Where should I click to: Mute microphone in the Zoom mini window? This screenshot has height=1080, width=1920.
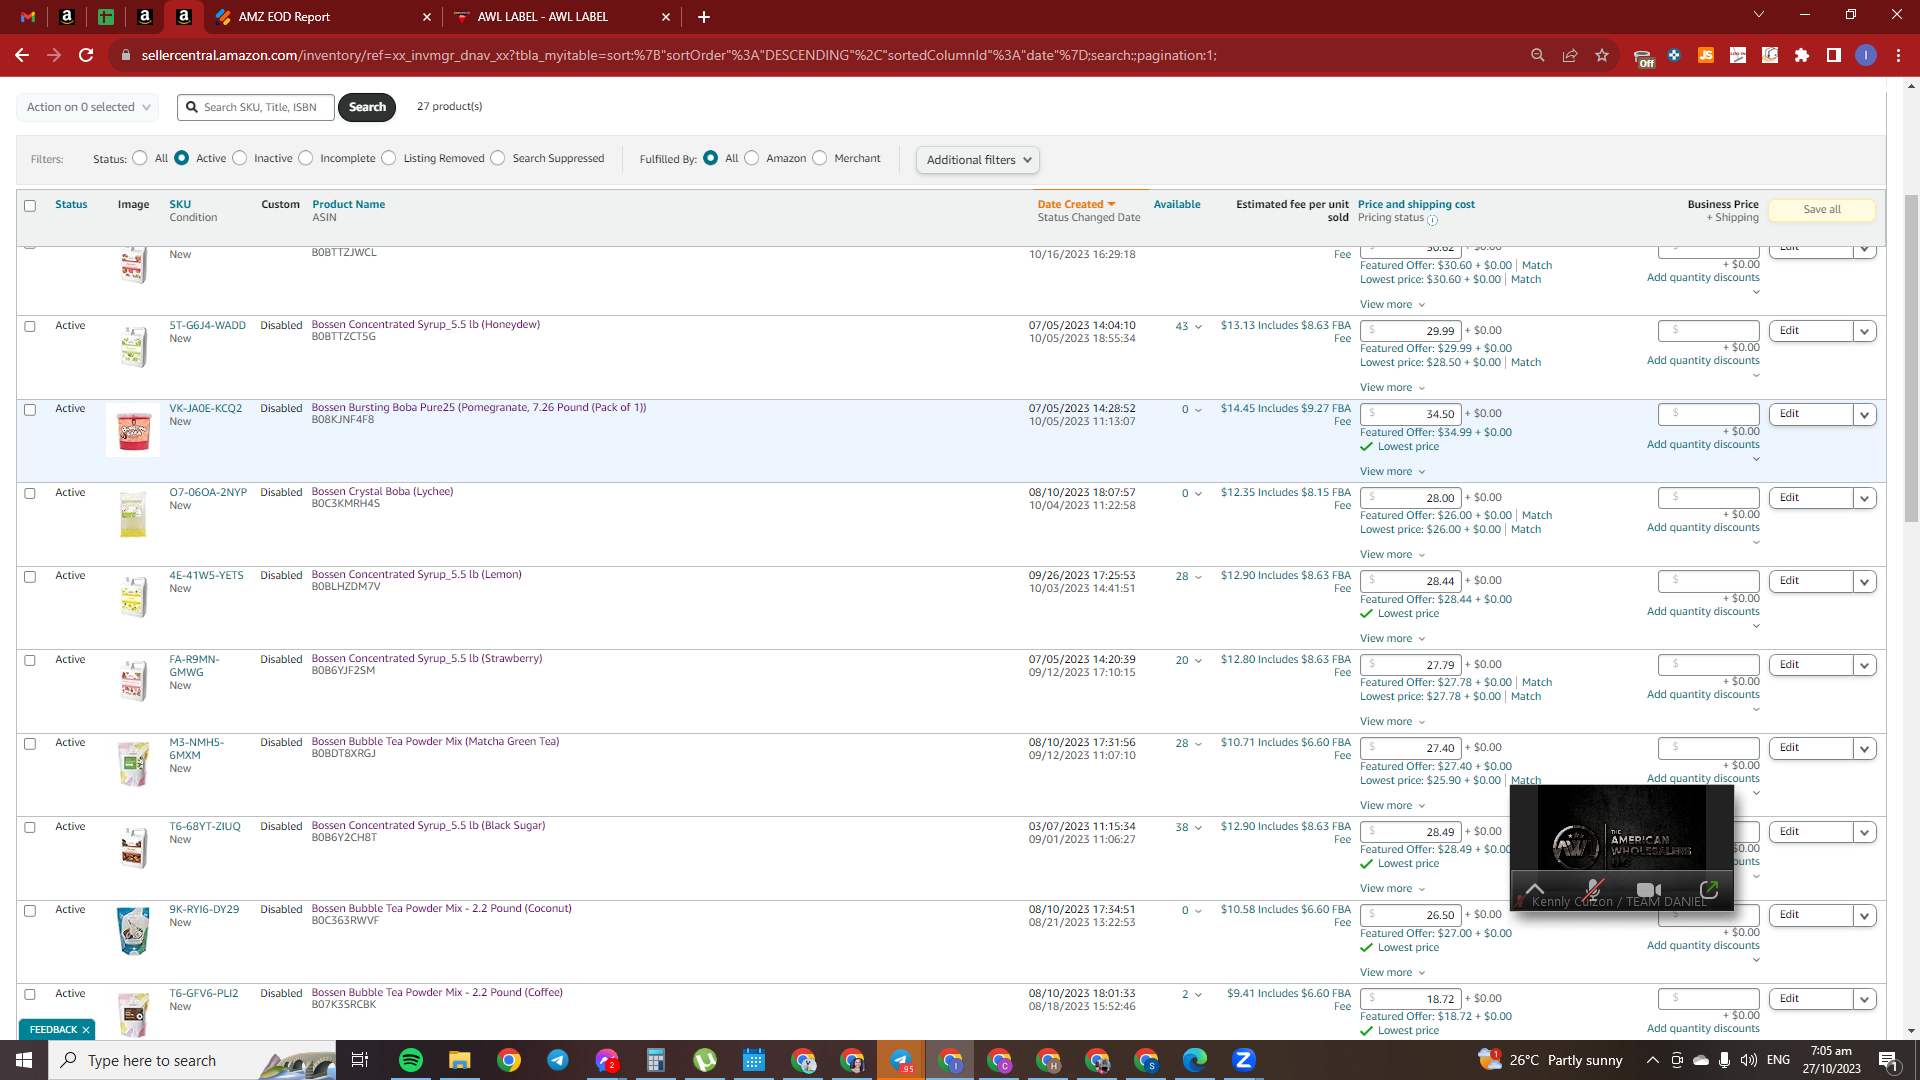1593,889
